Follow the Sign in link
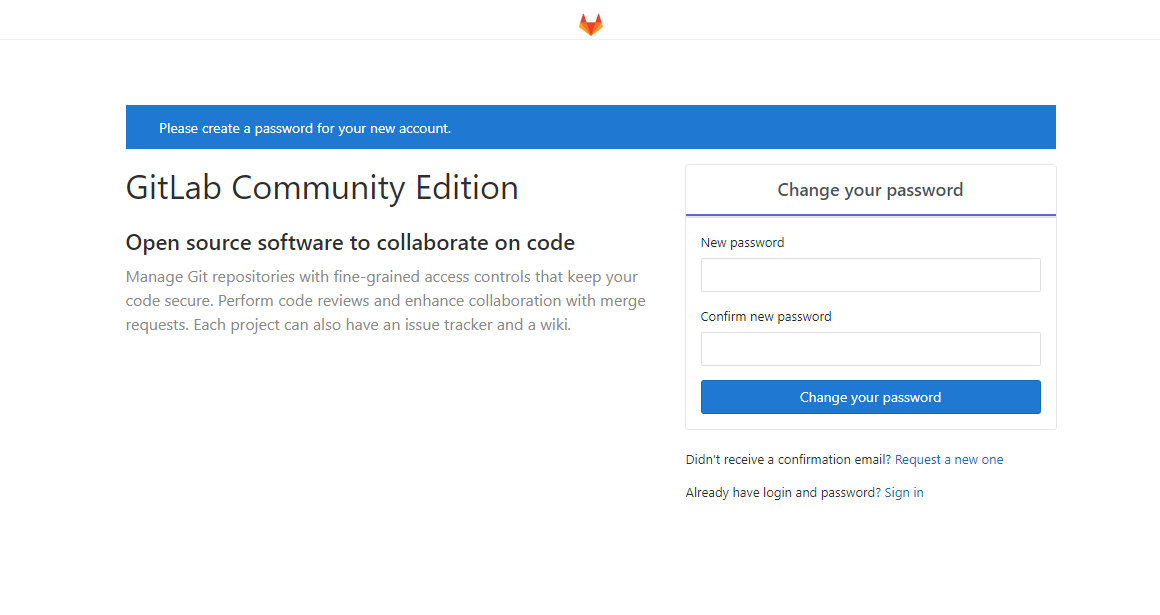This screenshot has height=615, width=1160. point(904,493)
